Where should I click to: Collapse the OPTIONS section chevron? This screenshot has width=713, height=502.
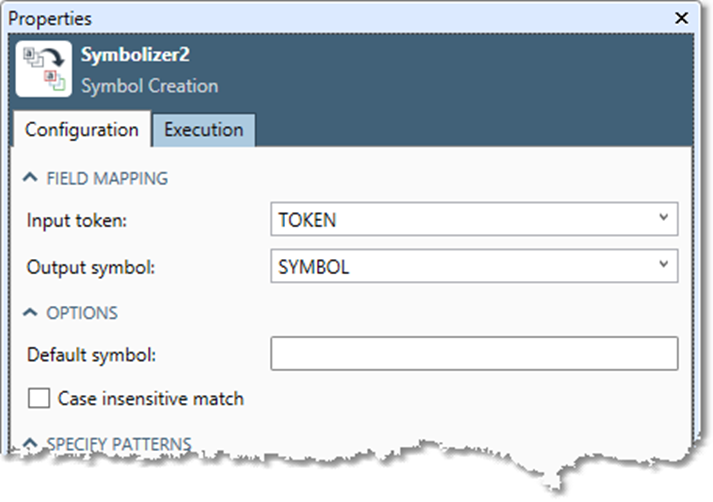(x=31, y=313)
